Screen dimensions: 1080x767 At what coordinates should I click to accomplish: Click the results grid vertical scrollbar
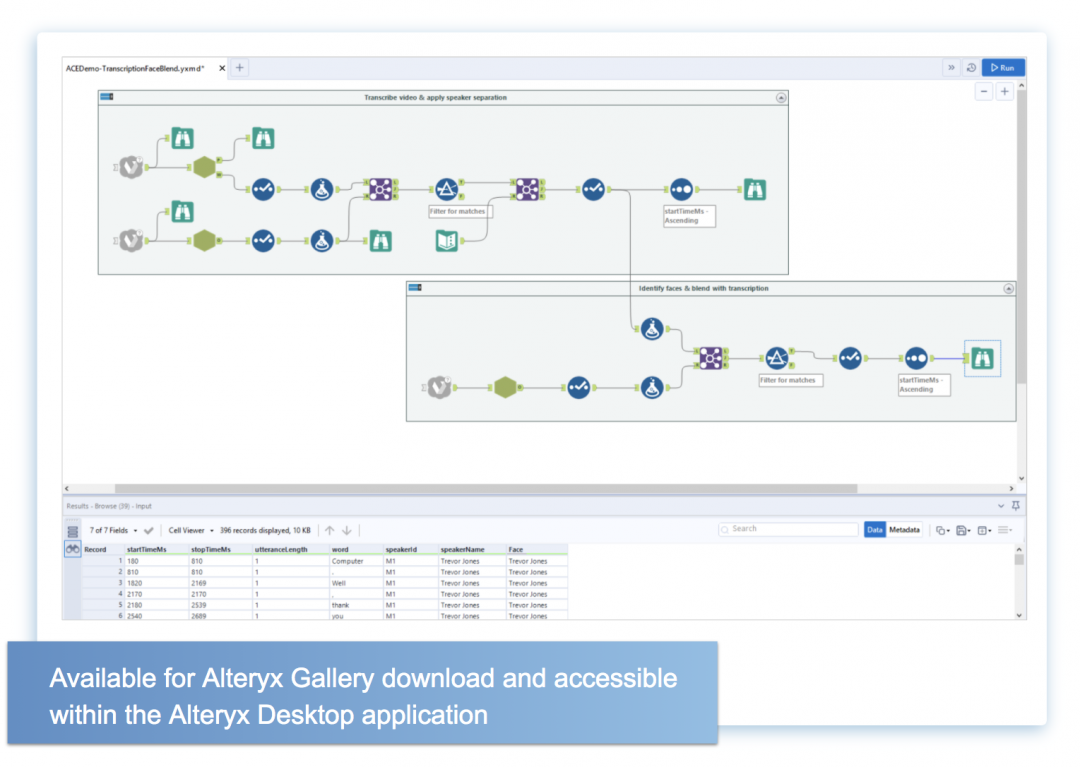1019,560
